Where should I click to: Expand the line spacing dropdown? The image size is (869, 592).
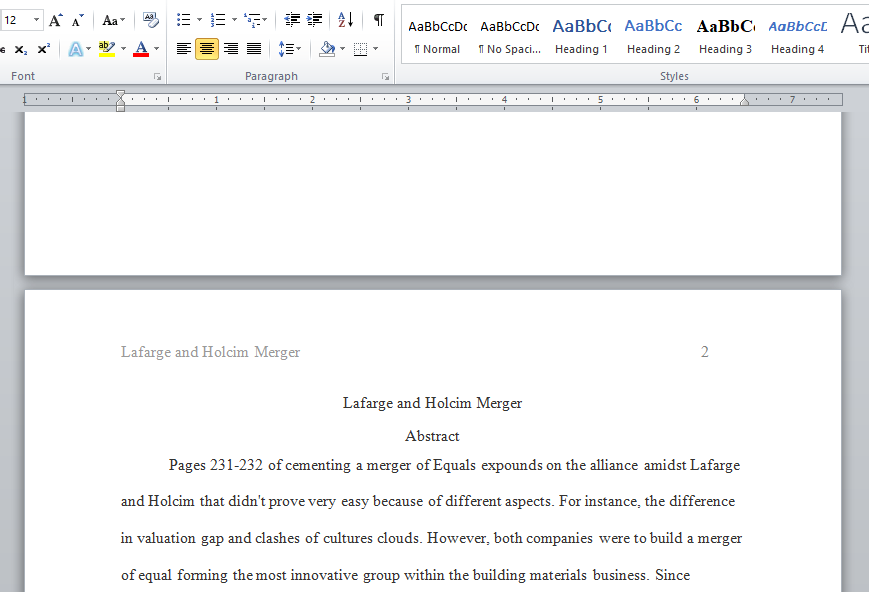coord(299,49)
